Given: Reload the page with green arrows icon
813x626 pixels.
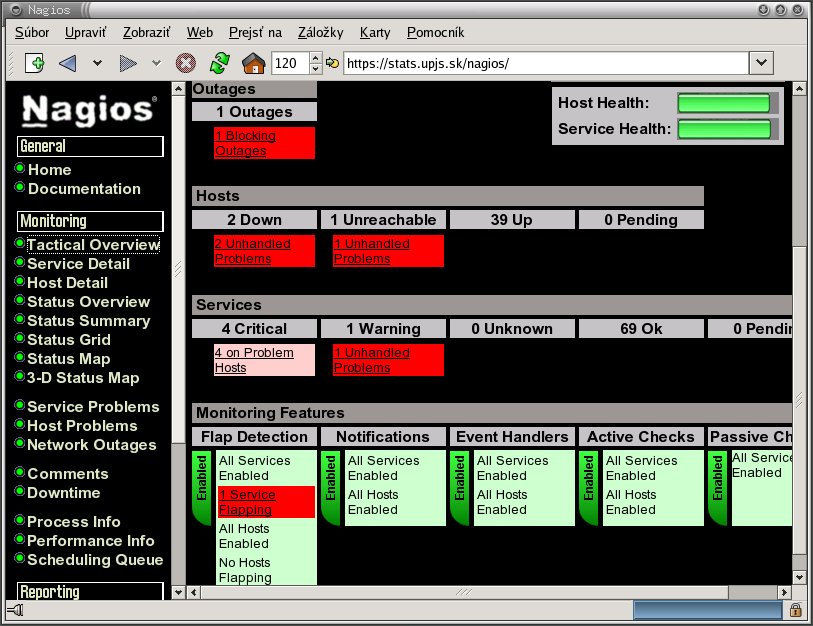Looking at the screenshot, I should pyautogui.click(x=220, y=63).
